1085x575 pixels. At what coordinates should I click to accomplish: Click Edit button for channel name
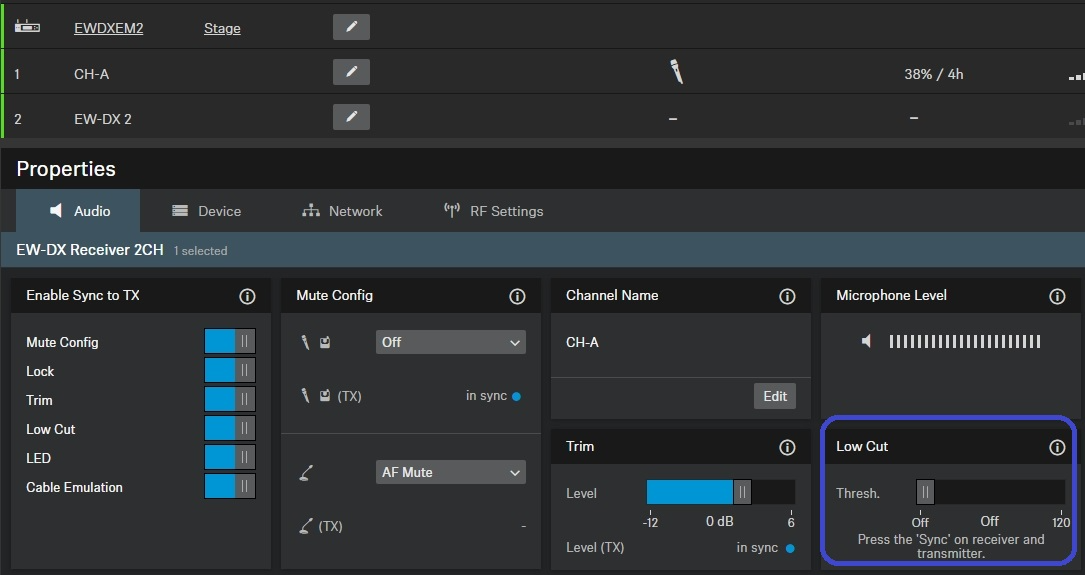point(775,396)
